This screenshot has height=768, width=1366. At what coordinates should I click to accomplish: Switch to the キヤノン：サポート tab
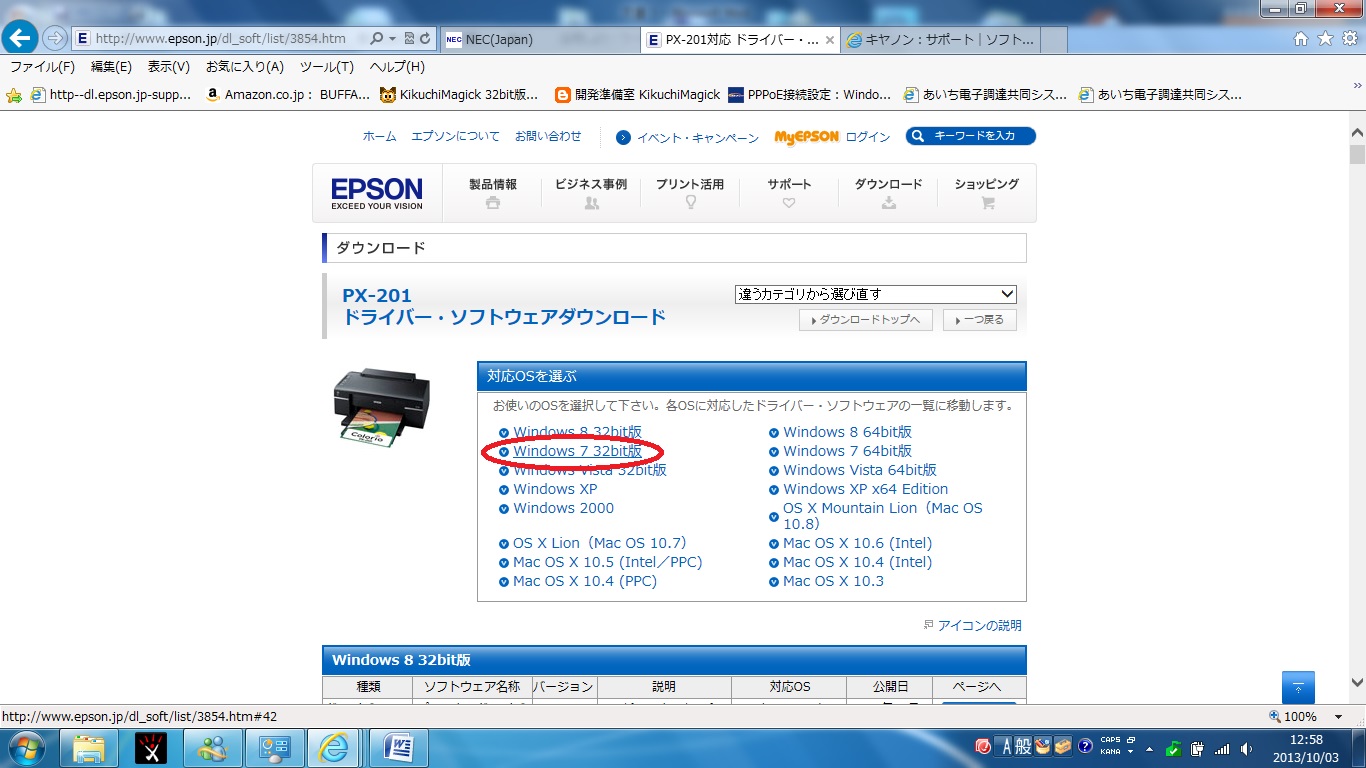pos(940,40)
